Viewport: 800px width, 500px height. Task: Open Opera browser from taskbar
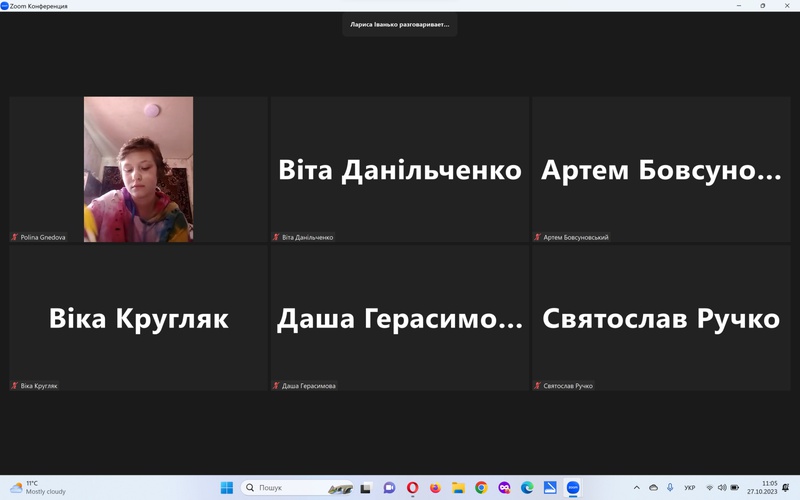tap(412, 488)
